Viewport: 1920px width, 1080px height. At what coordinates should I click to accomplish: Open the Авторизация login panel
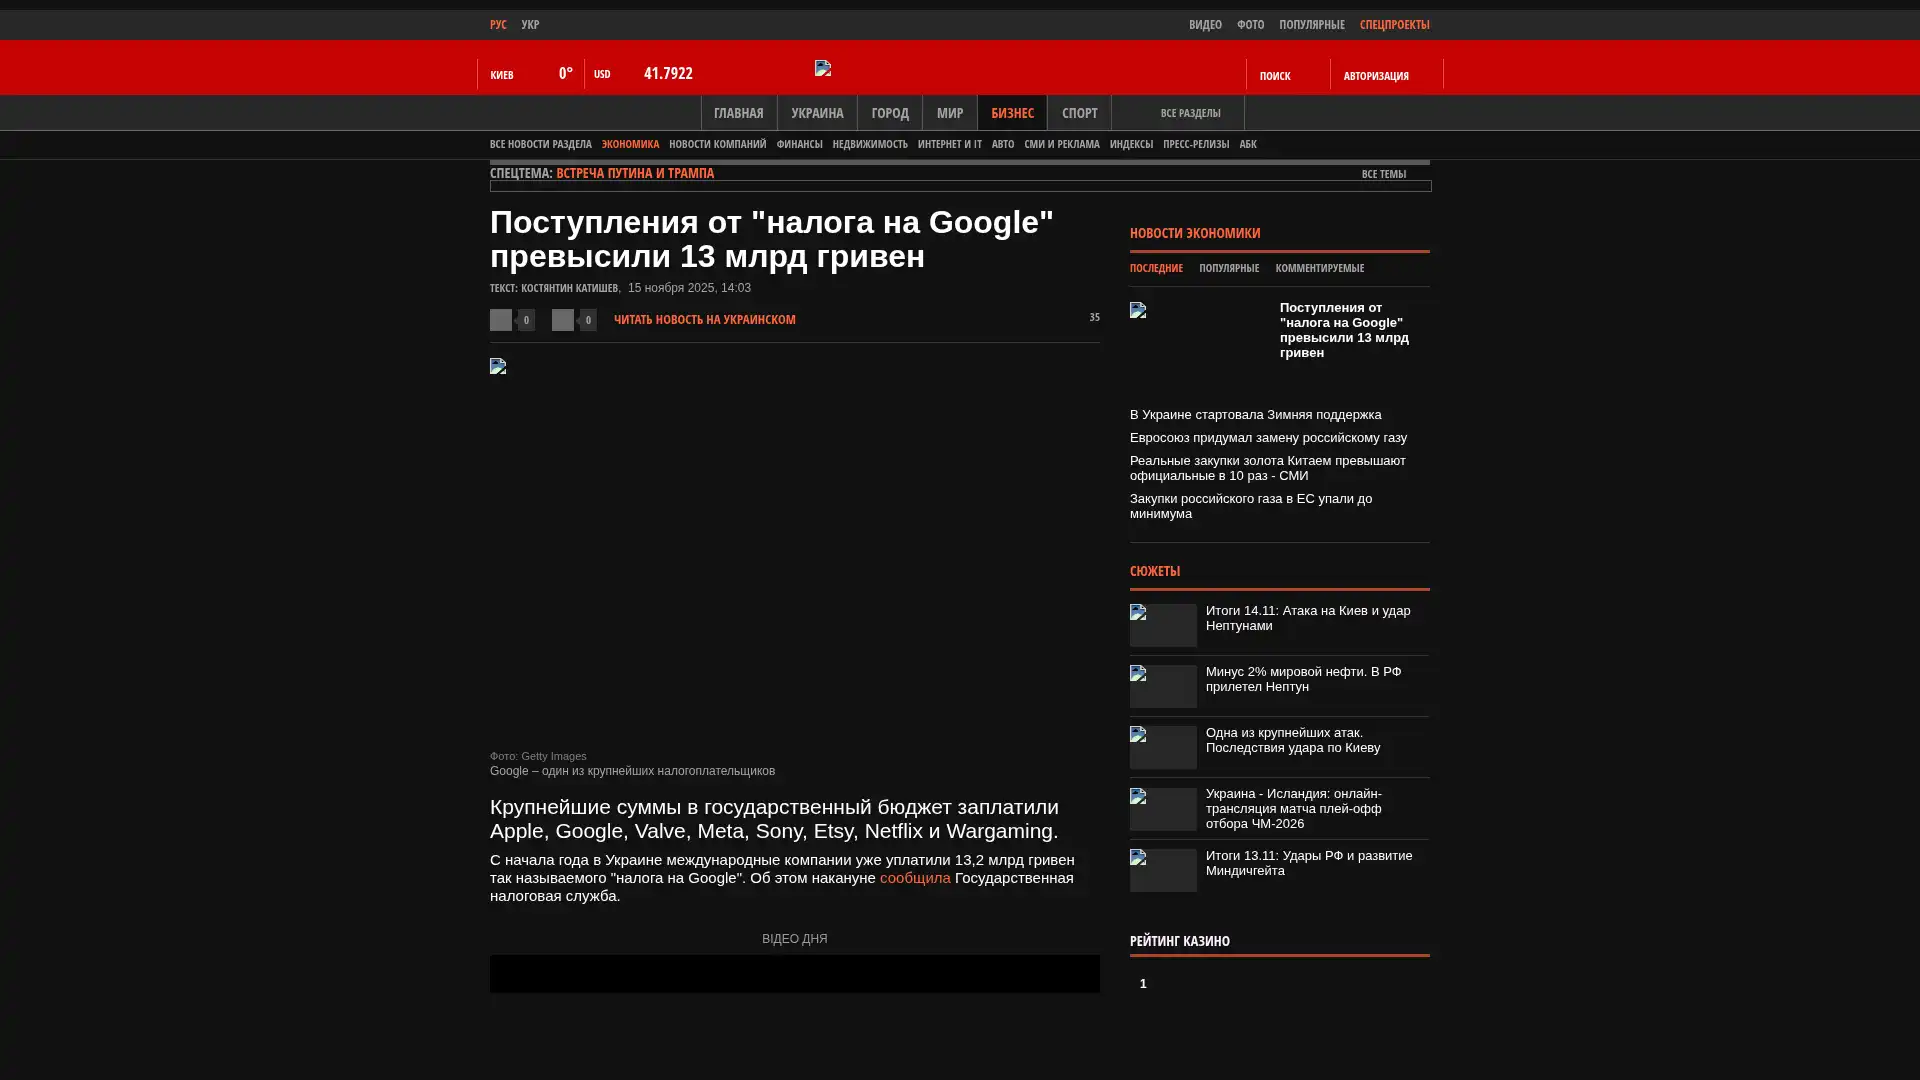[1376, 76]
